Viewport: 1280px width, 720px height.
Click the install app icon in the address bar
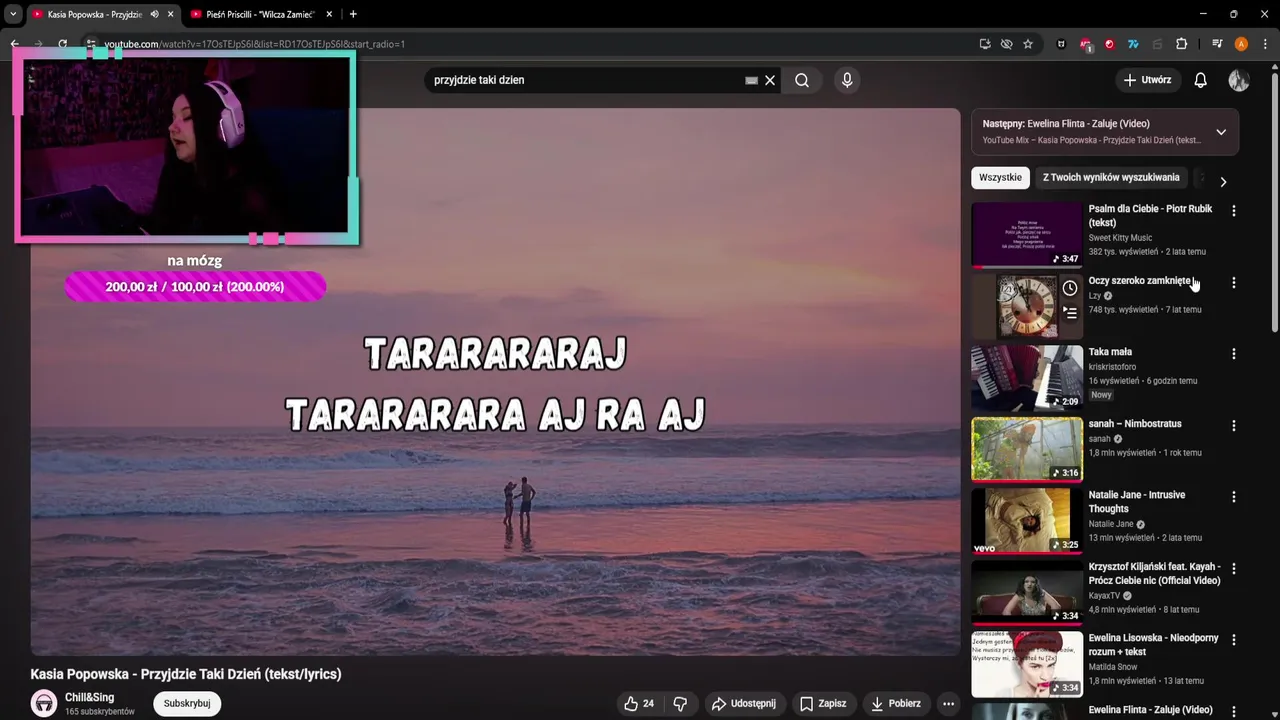pyautogui.click(x=985, y=44)
